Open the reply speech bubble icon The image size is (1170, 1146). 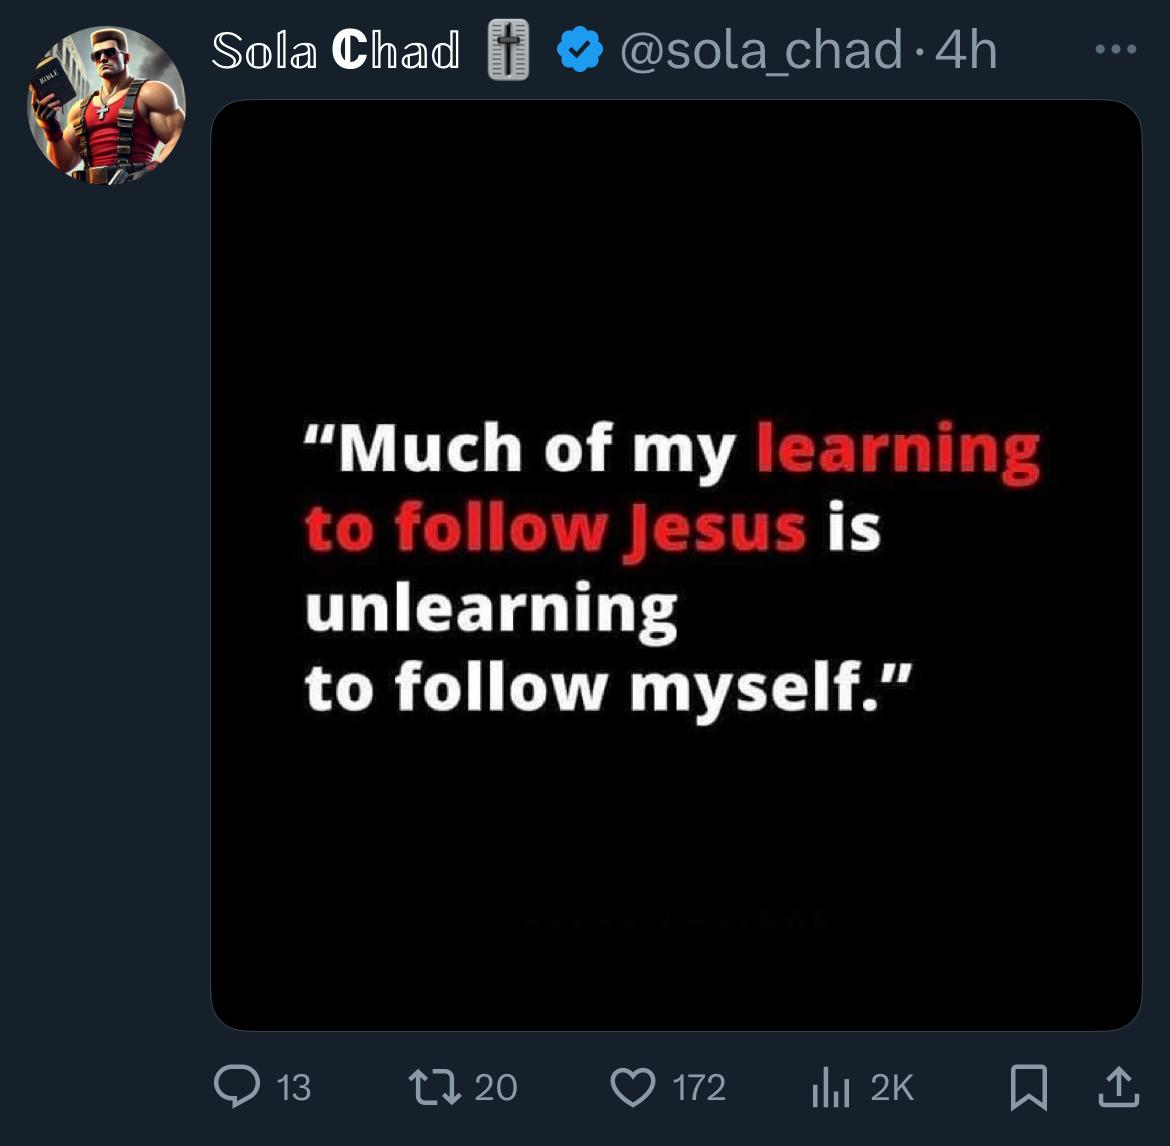tap(237, 1086)
